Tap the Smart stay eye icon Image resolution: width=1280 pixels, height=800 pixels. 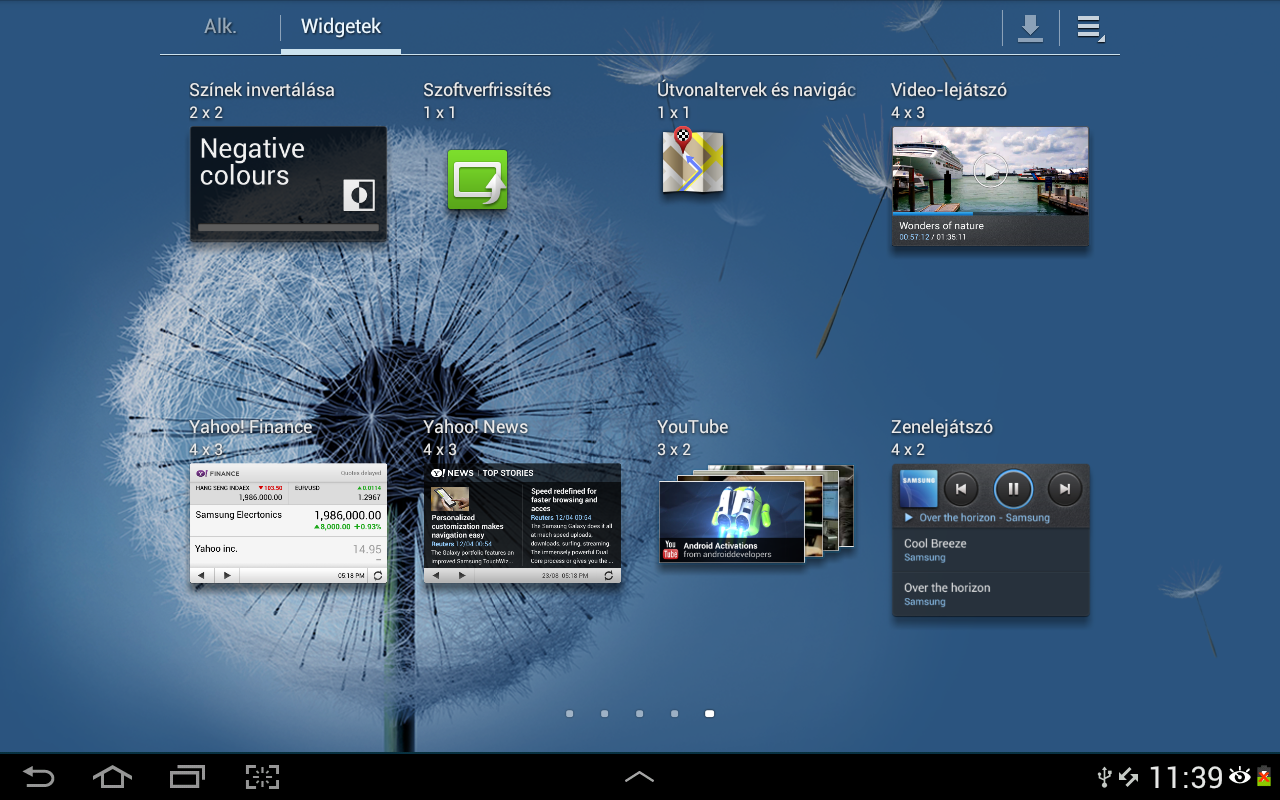(1240, 776)
